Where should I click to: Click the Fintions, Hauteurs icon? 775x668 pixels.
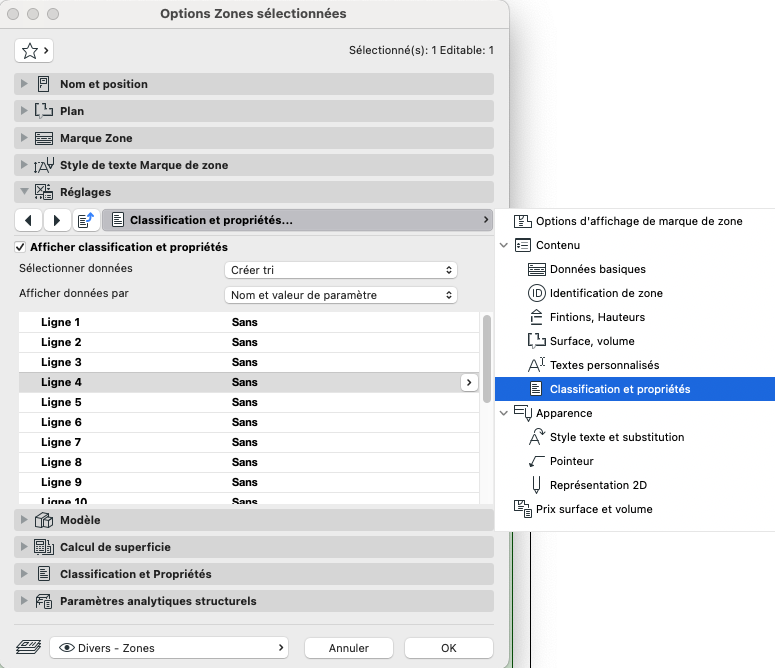pos(536,317)
